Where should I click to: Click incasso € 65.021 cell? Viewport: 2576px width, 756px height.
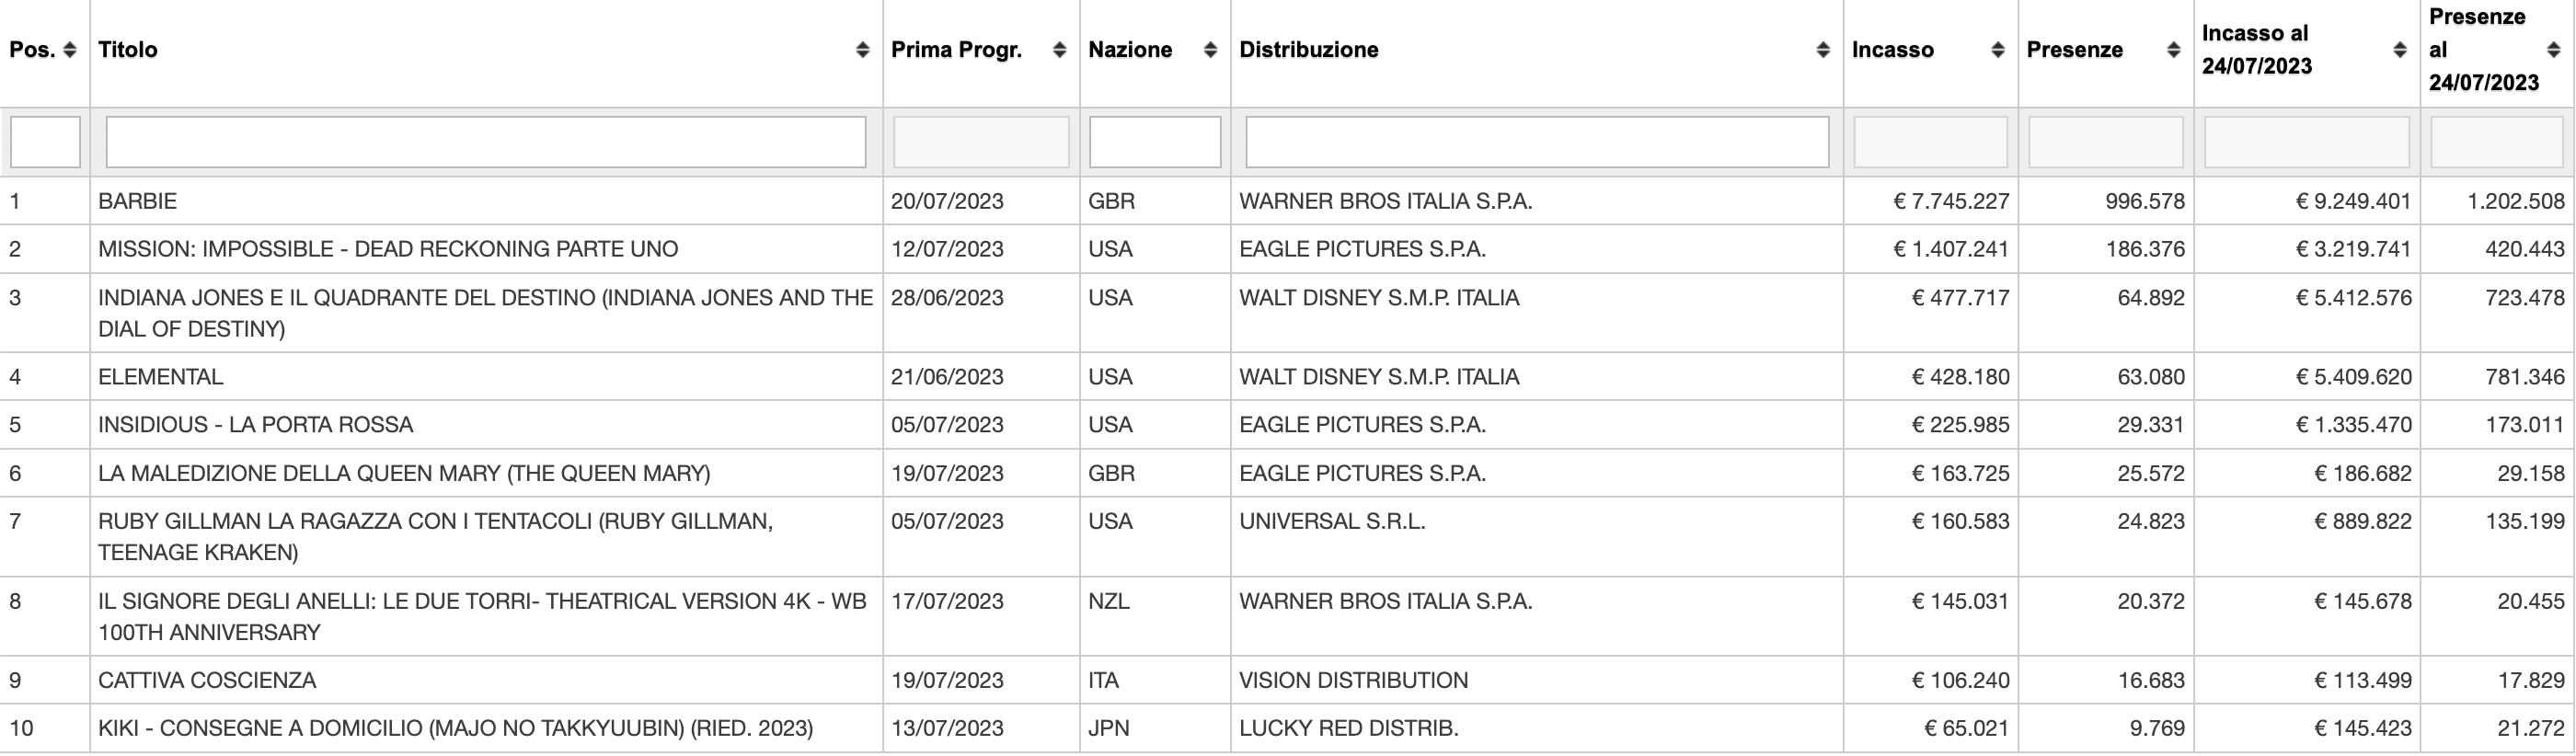1967,729
